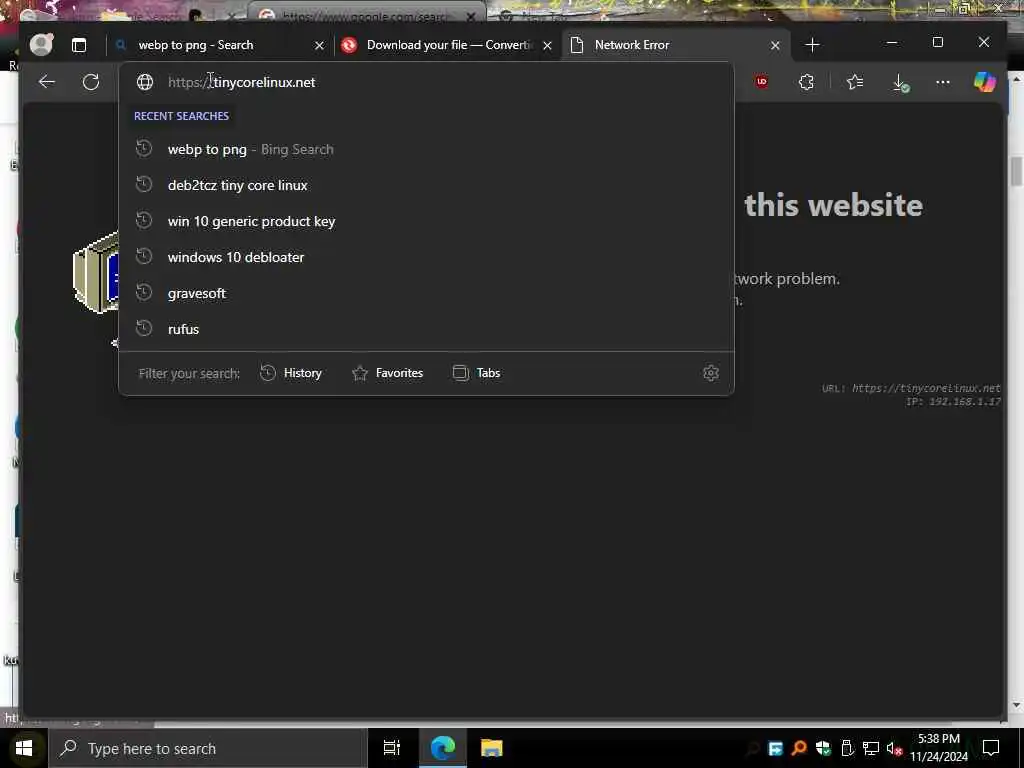Open Microsoft Edge taskbar icon

point(442,748)
